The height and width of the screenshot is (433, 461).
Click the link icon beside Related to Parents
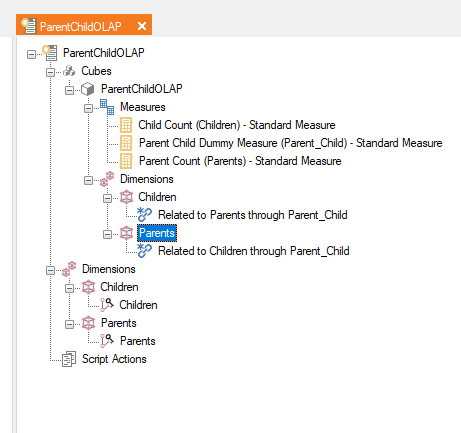click(145, 215)
